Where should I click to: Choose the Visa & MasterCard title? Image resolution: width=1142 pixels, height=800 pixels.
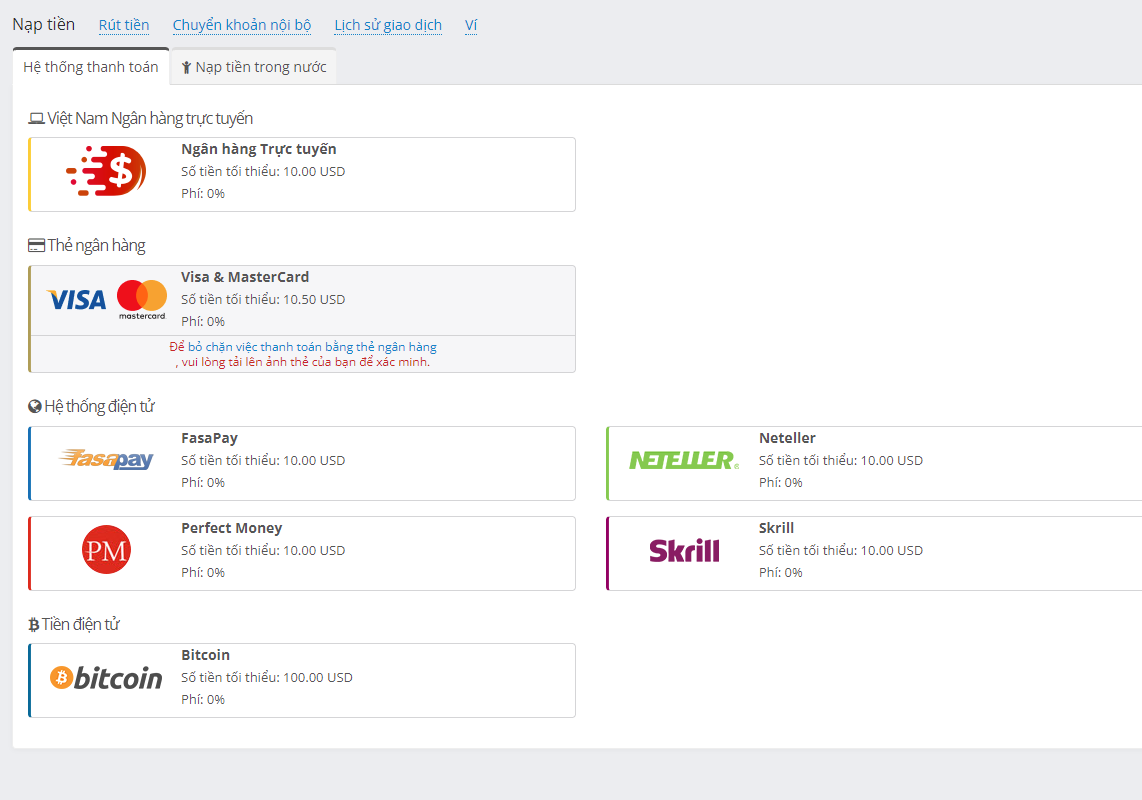click(245, 277)
